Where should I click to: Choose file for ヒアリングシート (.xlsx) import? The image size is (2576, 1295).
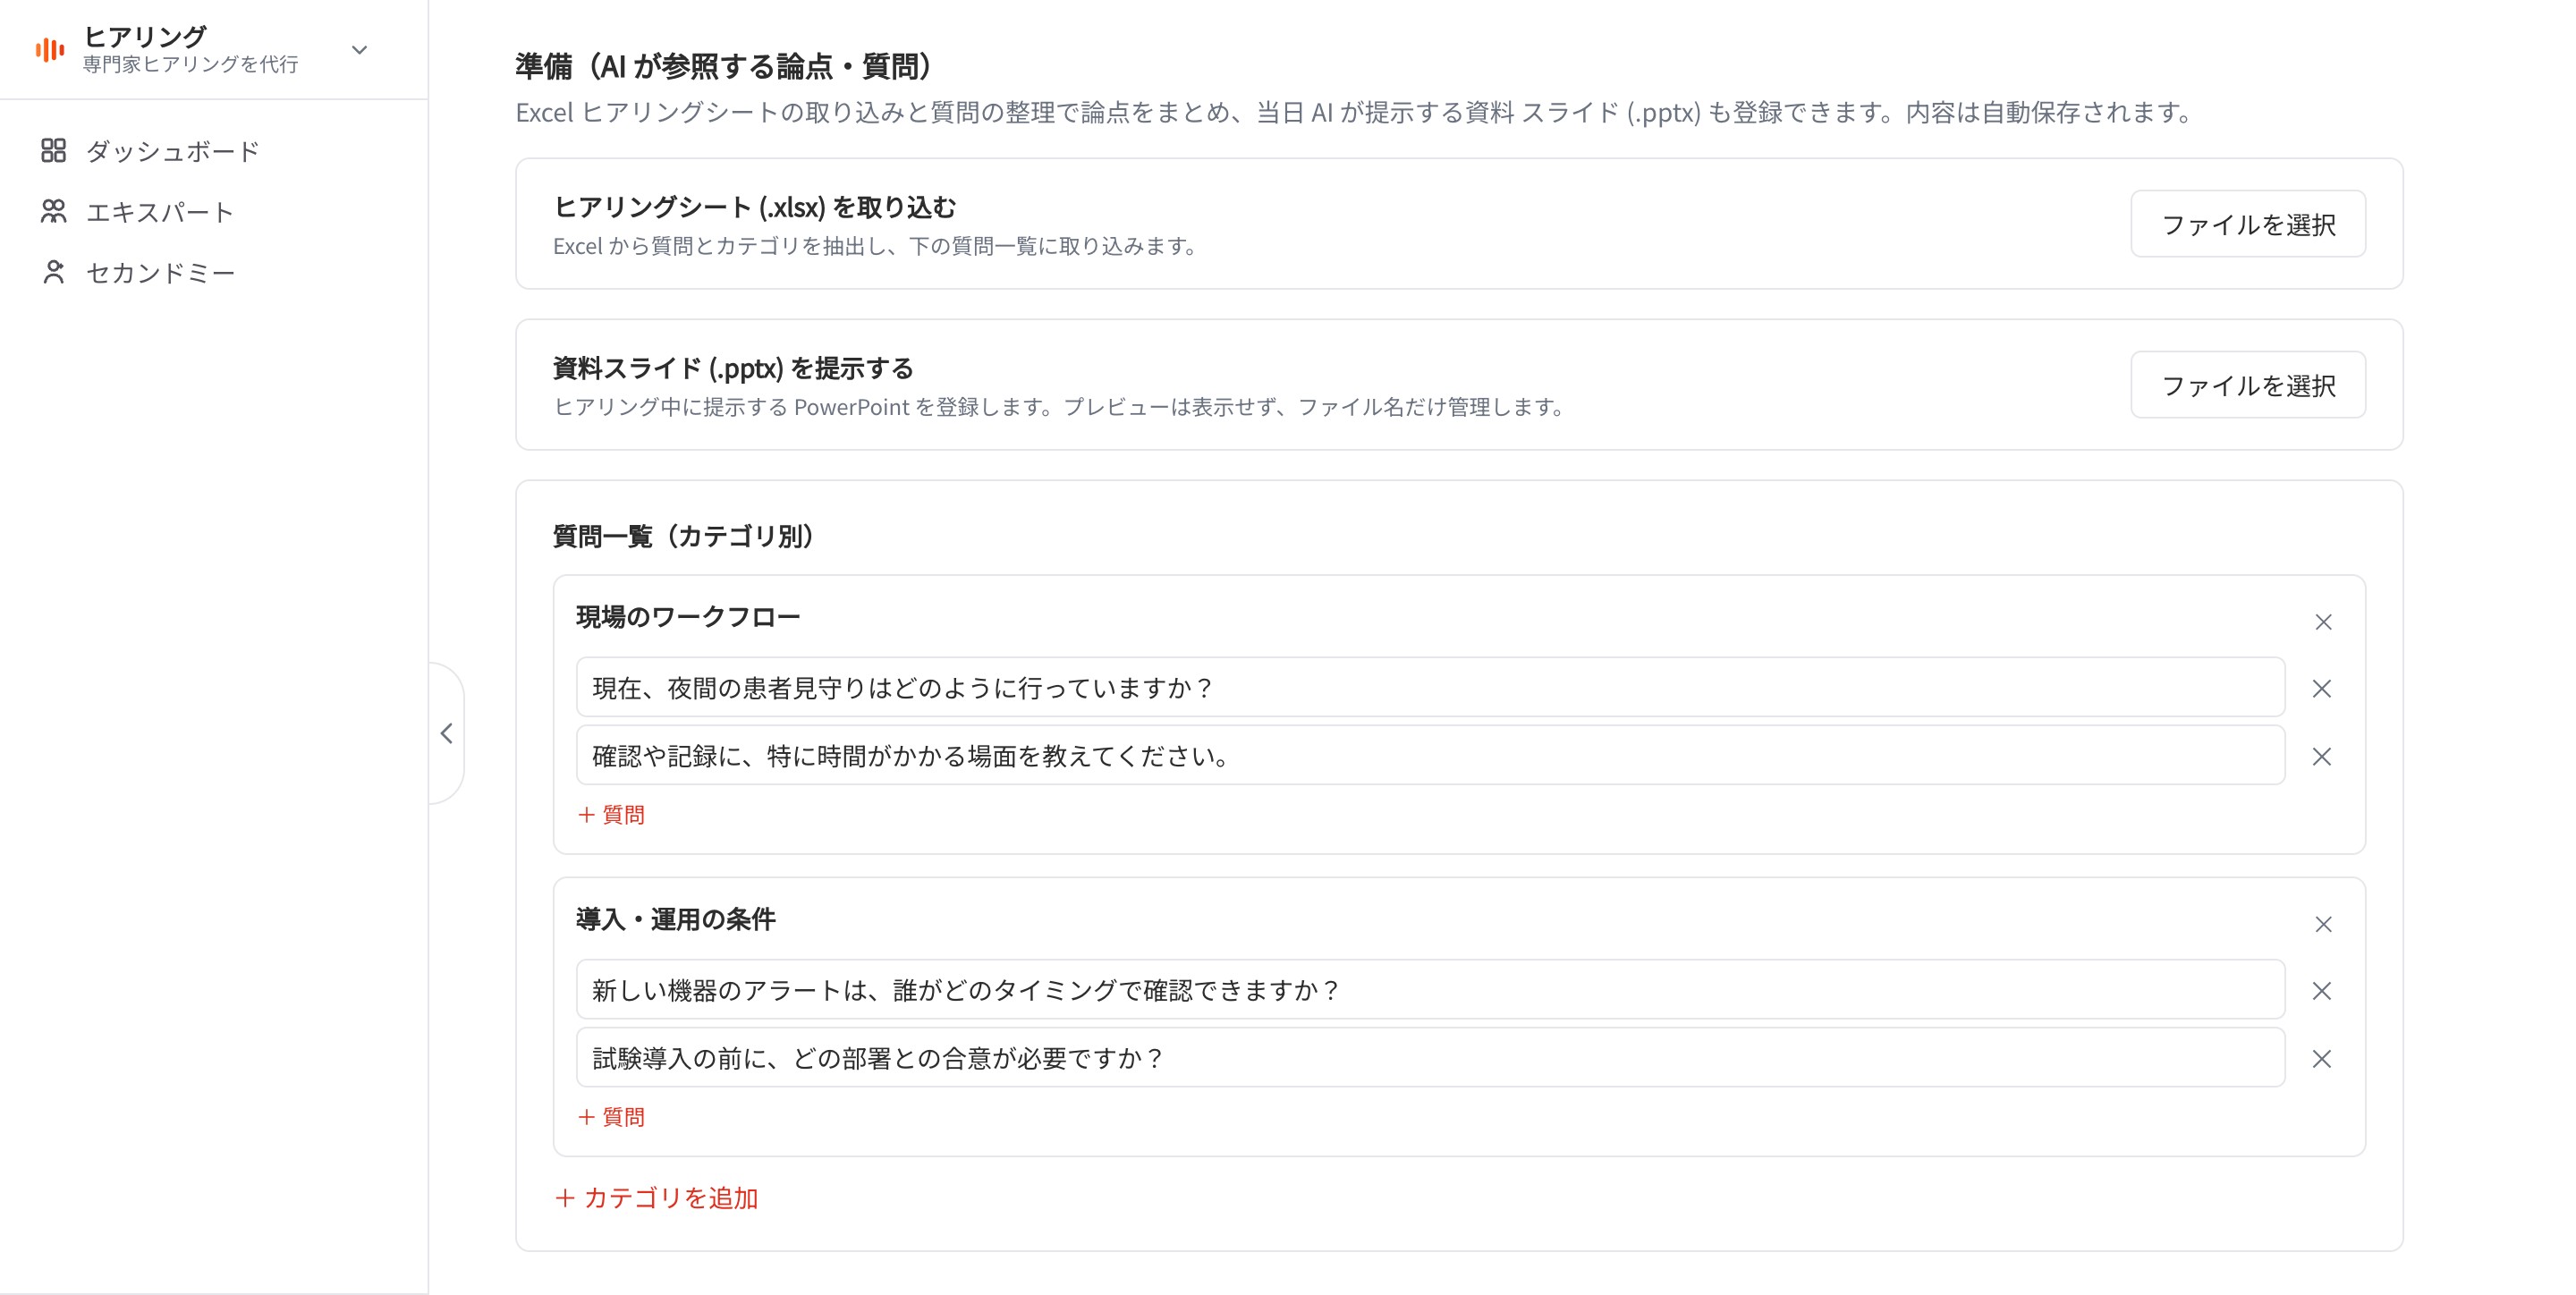(x=2248, y=224)
